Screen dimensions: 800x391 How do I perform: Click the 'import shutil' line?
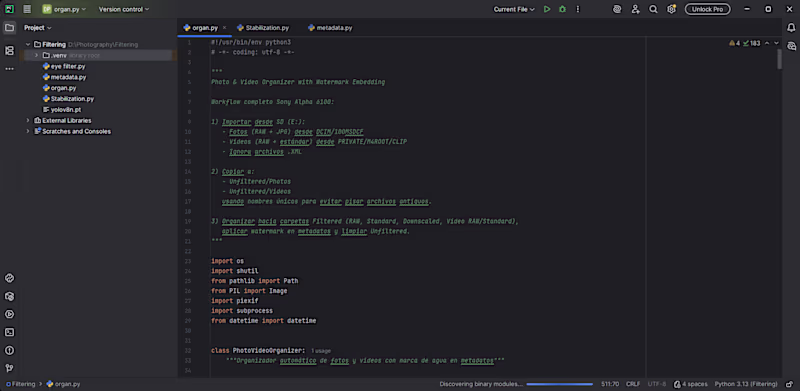coord(235,271)
